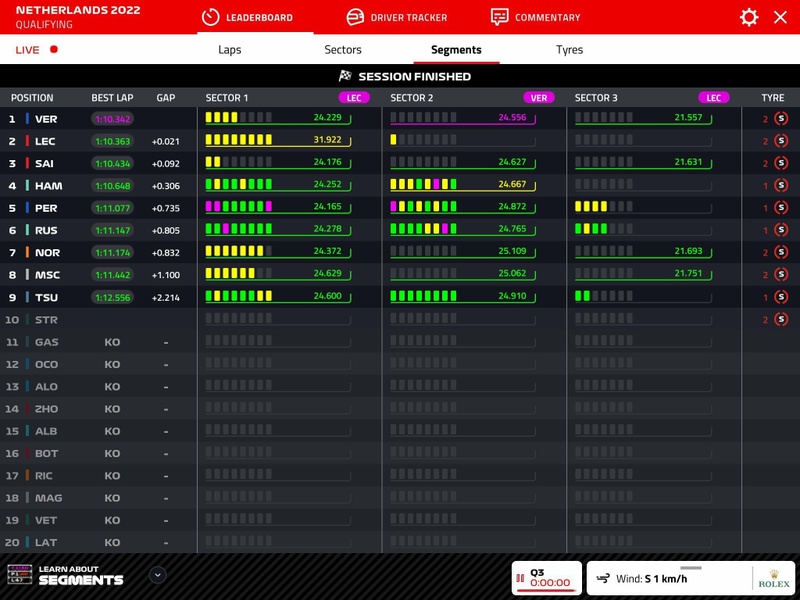Click the red LIVE indicator dot
The height and width of the screenshot is (600, 800).
click(x=54, y=49)
